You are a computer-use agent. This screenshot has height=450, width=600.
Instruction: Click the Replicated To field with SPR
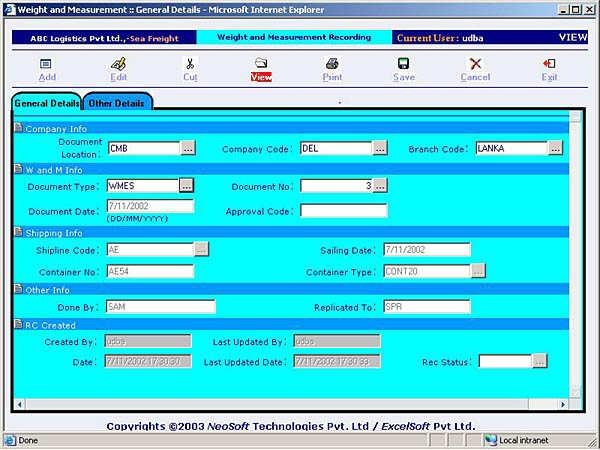point(427,306)
